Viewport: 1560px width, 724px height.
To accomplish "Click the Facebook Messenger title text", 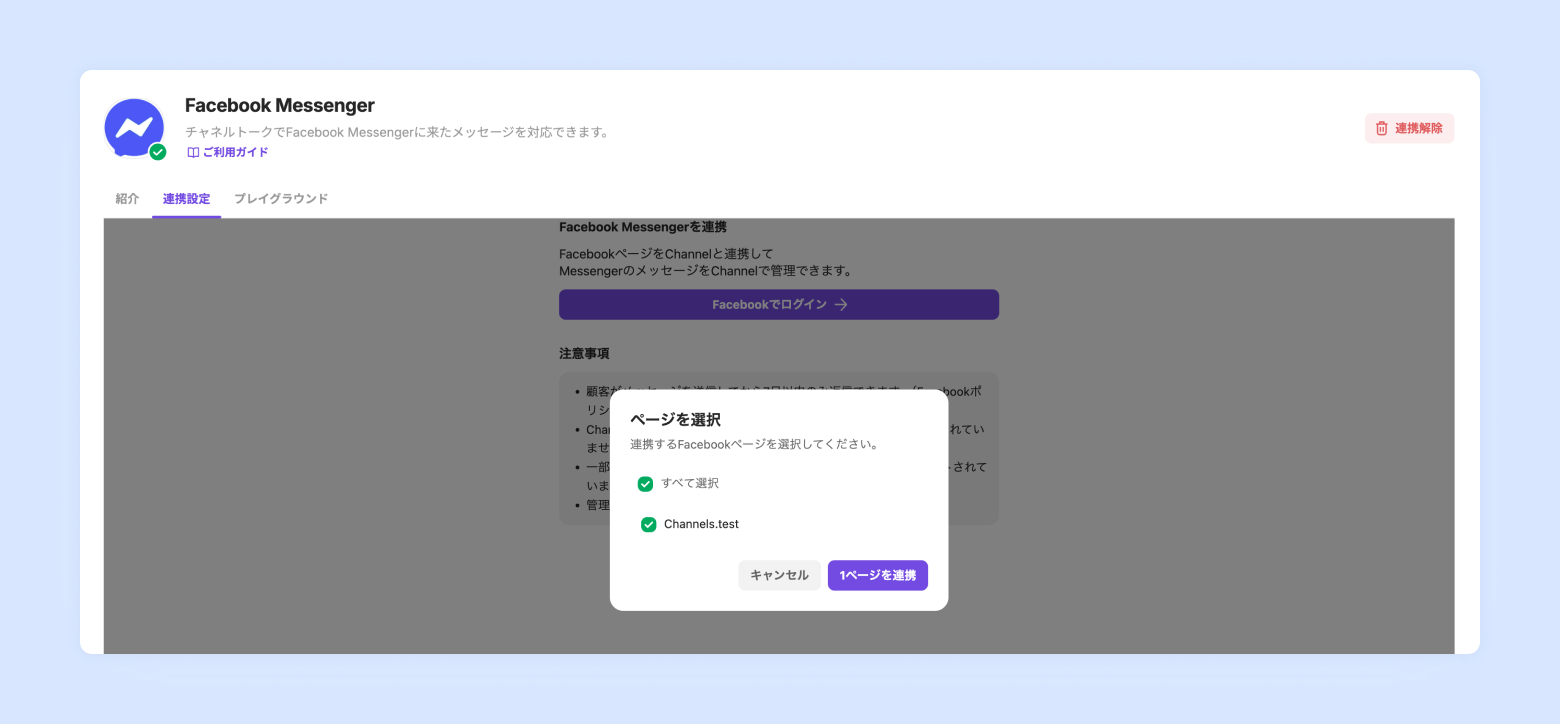I will 280,105.
